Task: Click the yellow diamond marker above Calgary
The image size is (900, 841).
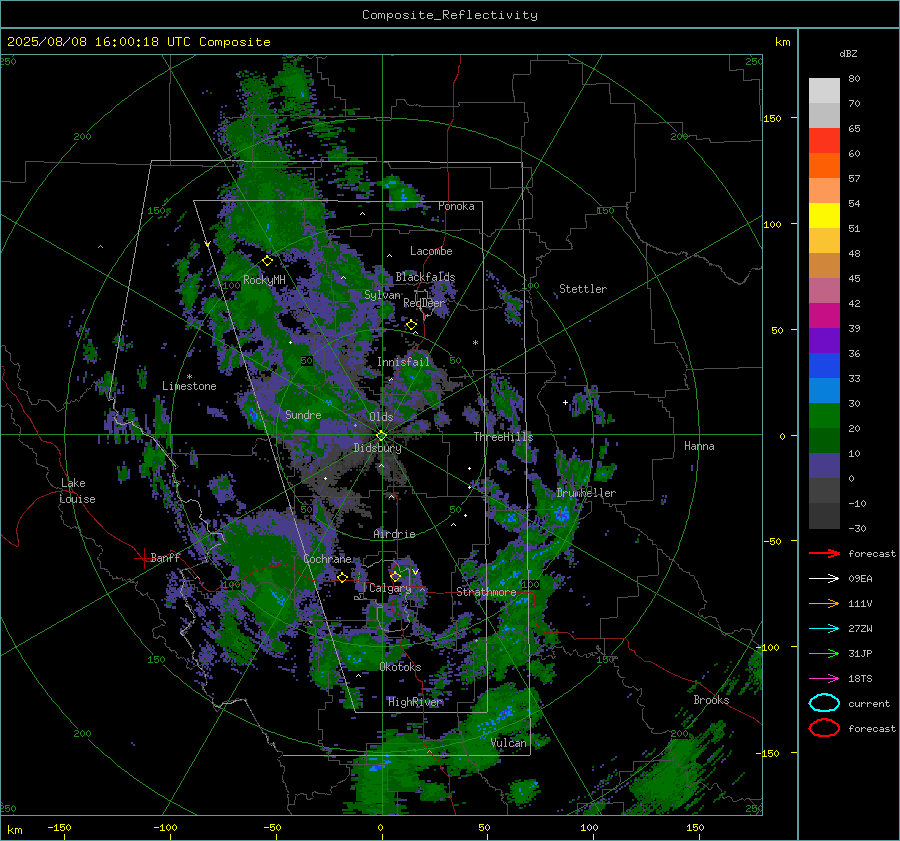Action: coord(395,576)
